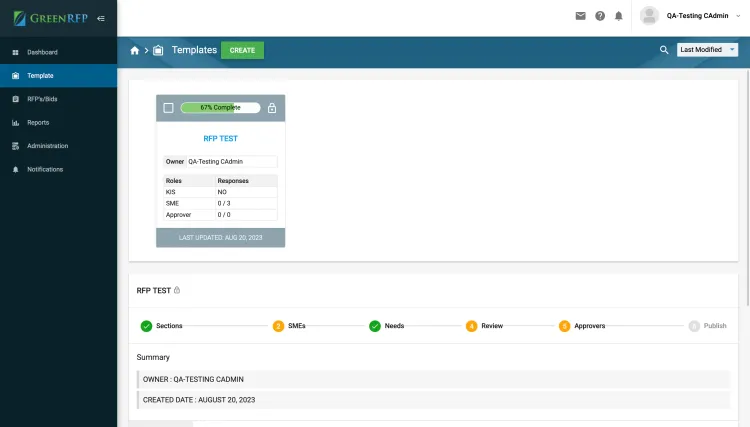Open Dashboard in the sidebar
Image resolution: width=750 pixels, height=427 pixels.
tap(58, 52)
